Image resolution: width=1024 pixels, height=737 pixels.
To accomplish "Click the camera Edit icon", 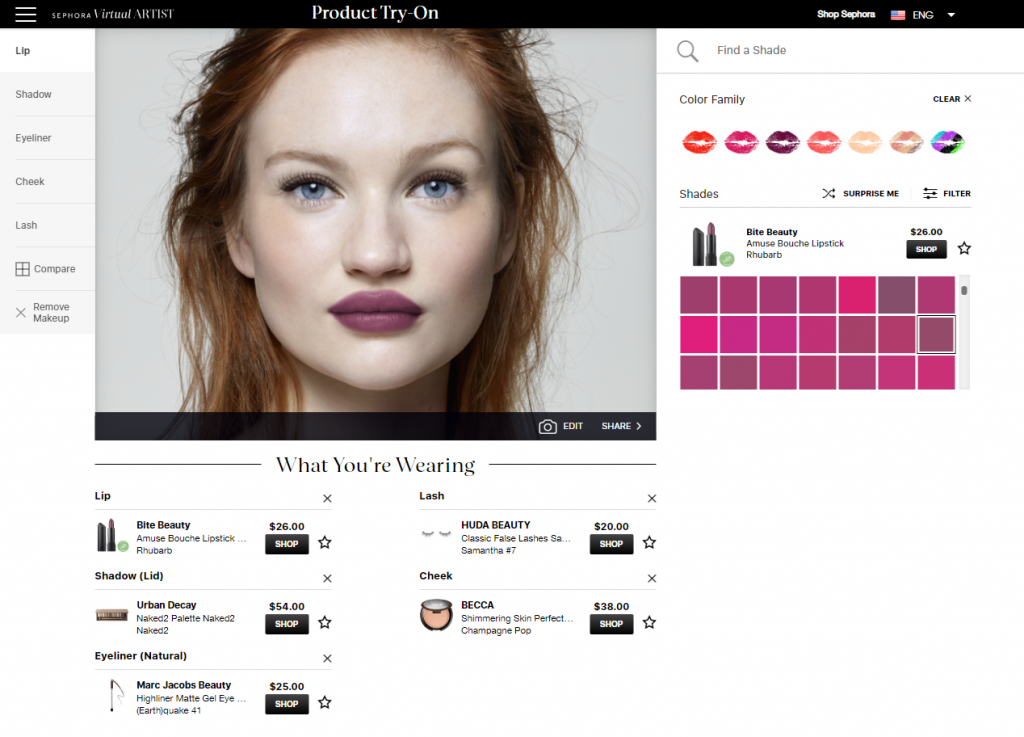I will [x=547, y=426].
